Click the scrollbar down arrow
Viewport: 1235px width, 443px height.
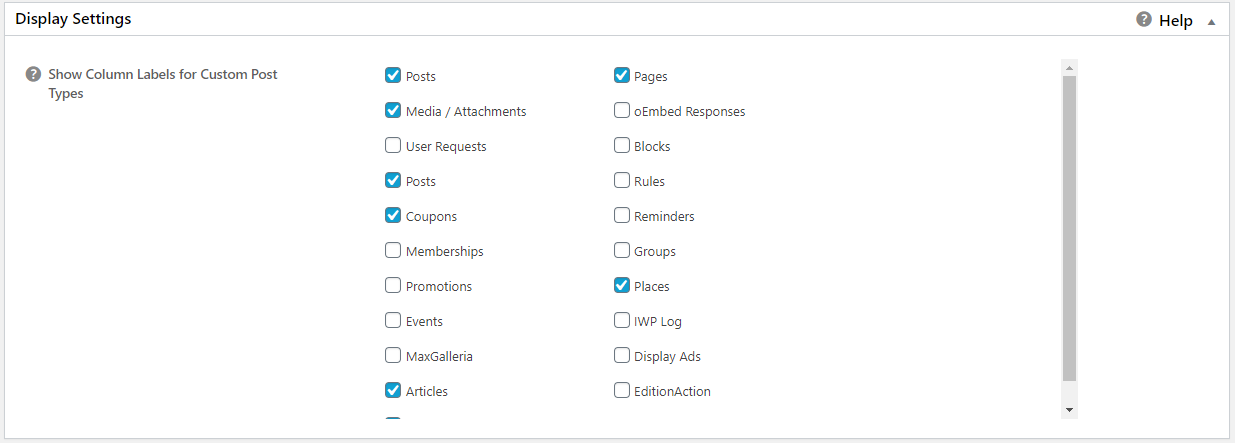pos(1069,410)
